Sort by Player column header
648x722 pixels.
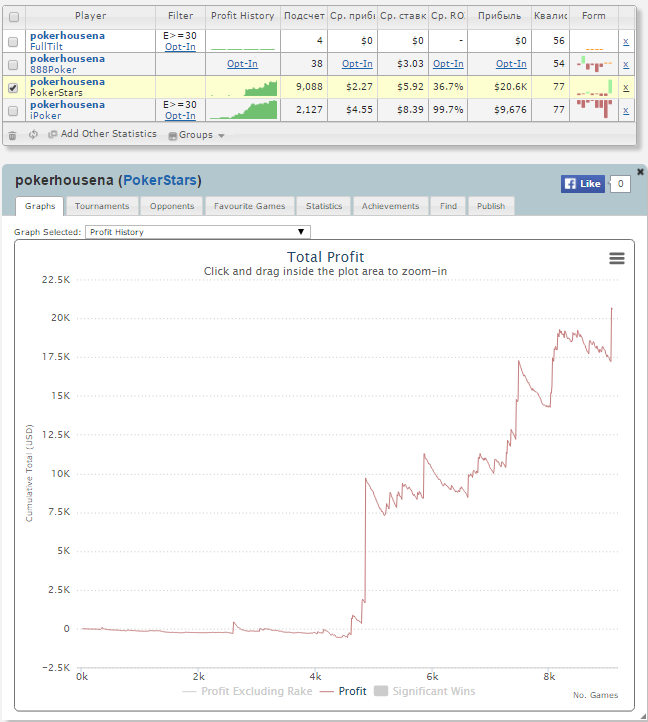[90, 16]
